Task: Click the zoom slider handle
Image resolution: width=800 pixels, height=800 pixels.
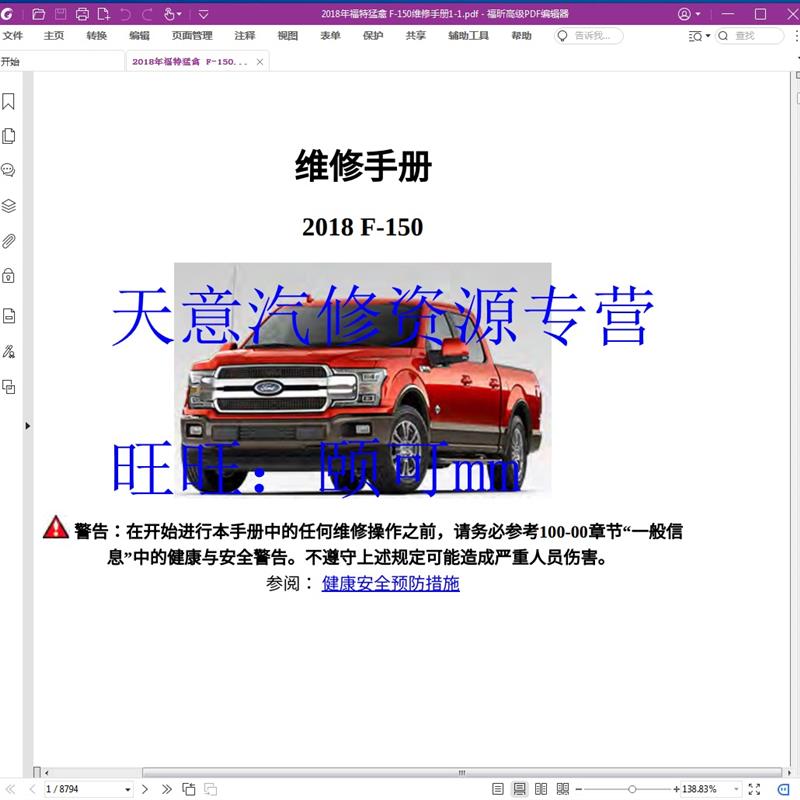Action: point(632,789)
